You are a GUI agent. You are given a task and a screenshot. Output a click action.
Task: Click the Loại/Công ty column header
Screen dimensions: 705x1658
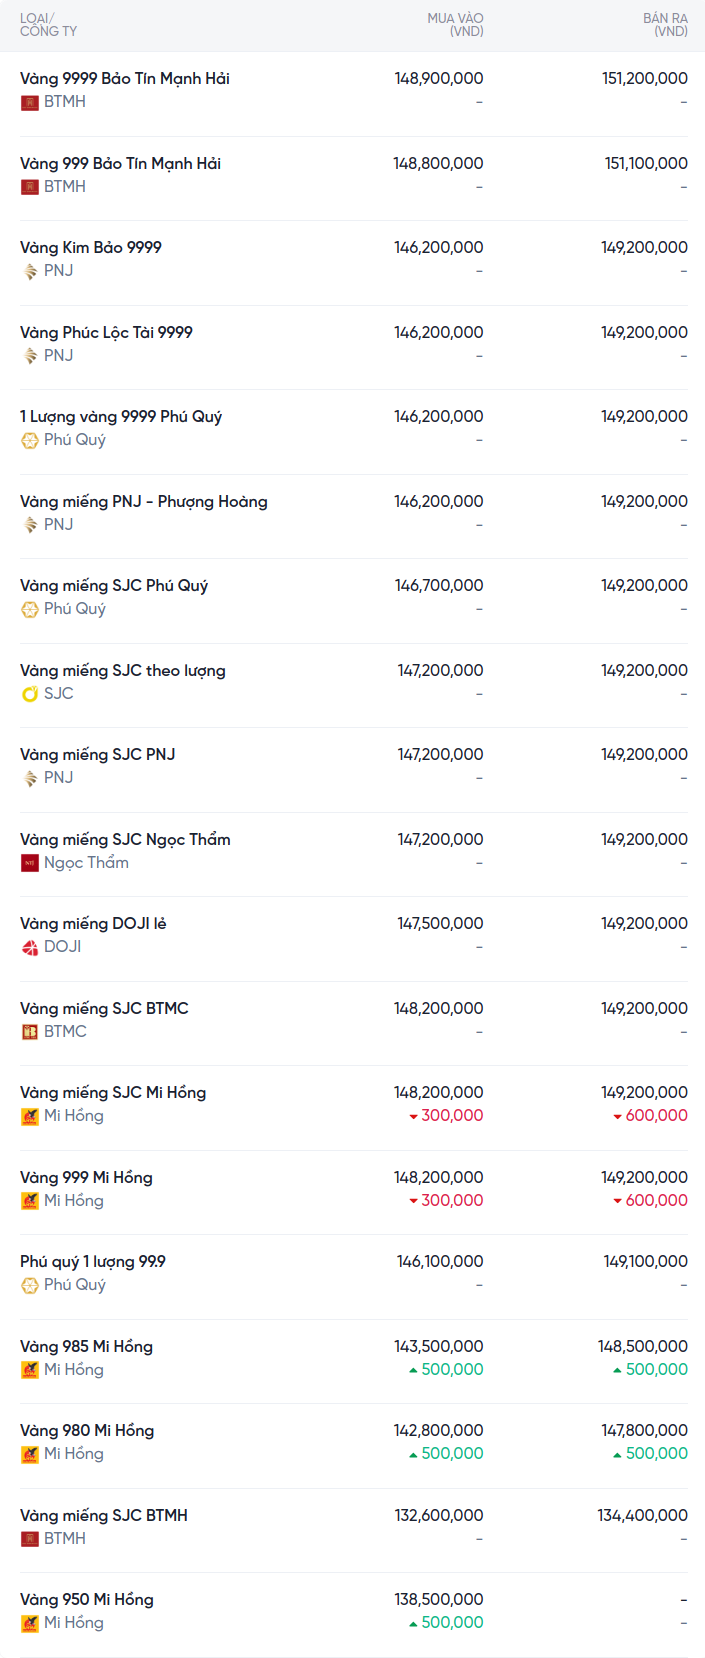click(48, 25)
